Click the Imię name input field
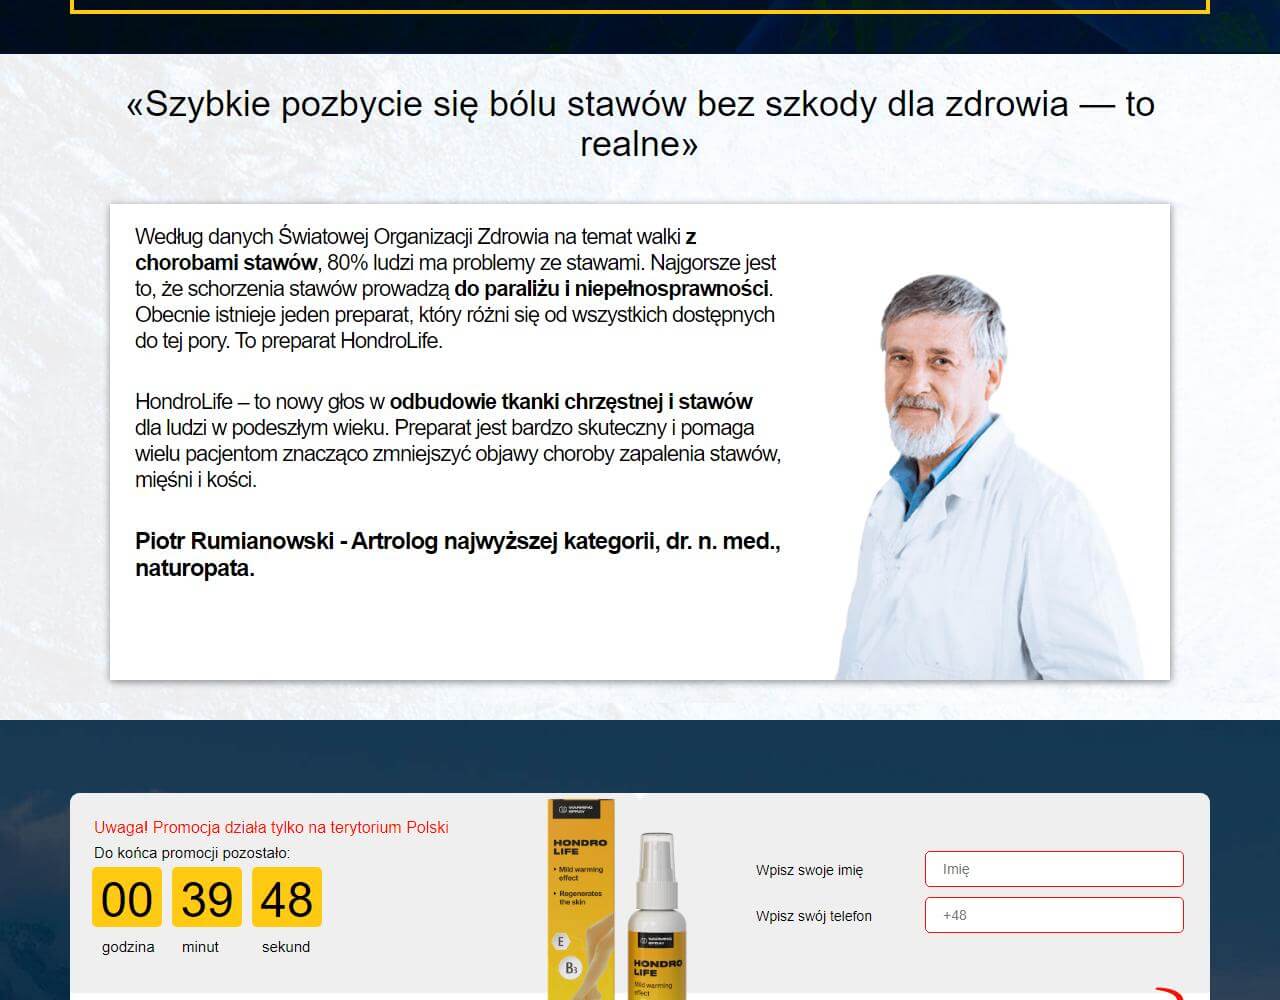The width and height of the screenshot is (1280, 1000). point(1054,869)
